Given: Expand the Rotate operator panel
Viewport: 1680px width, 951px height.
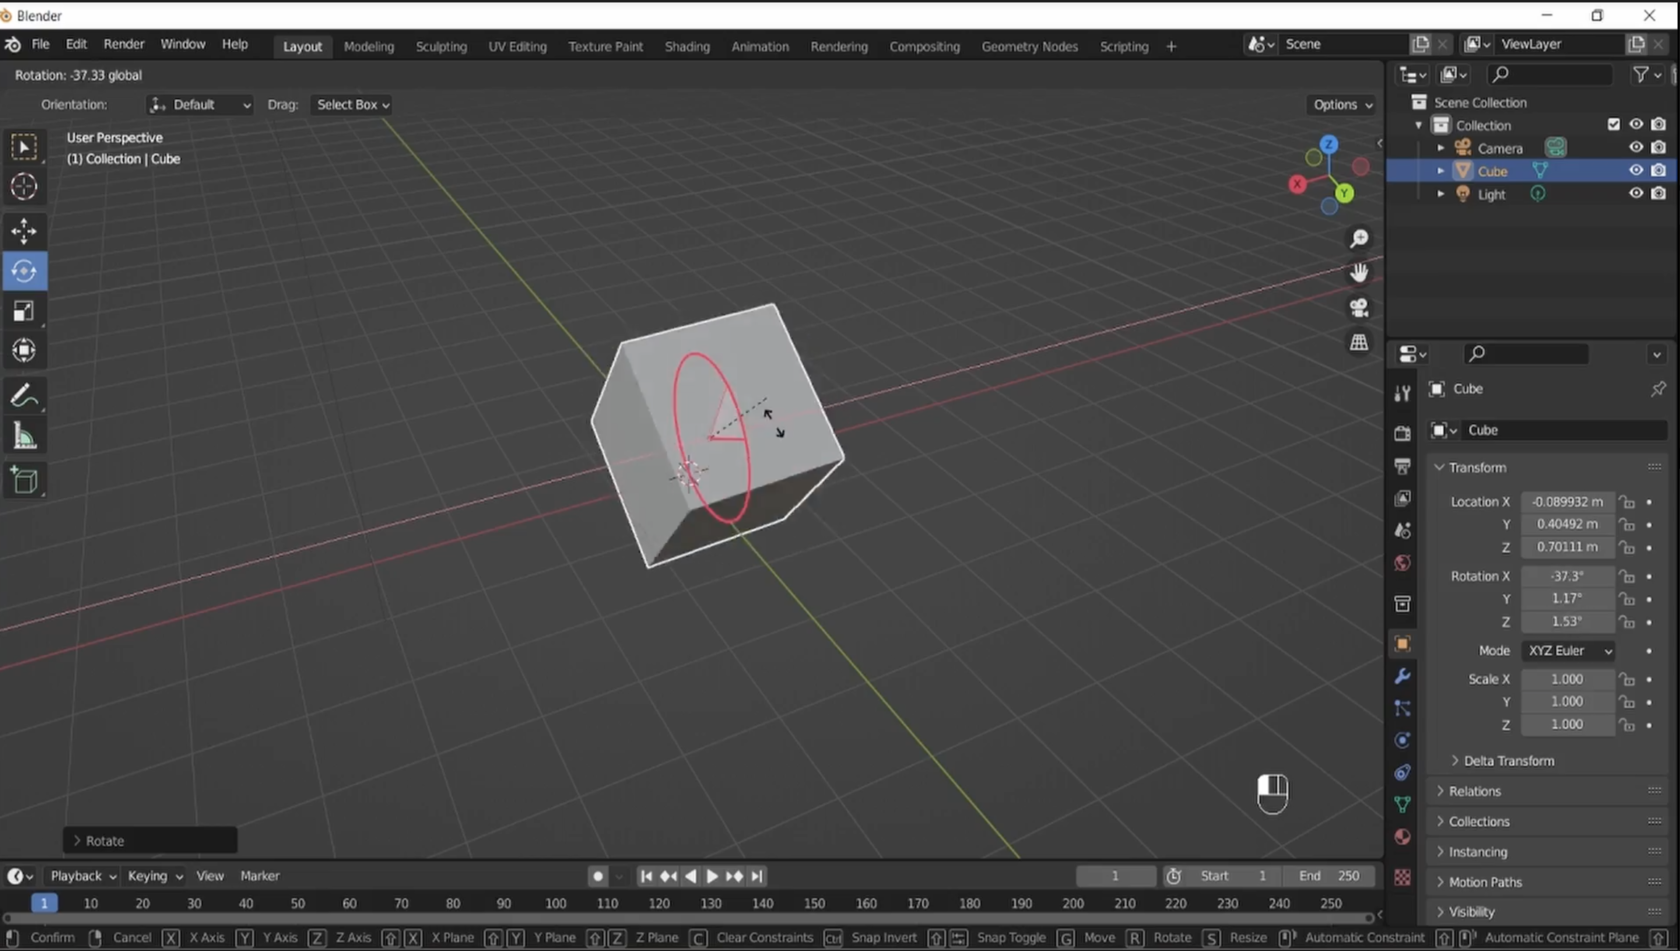Looking at the screenshot, I should 150,841.
